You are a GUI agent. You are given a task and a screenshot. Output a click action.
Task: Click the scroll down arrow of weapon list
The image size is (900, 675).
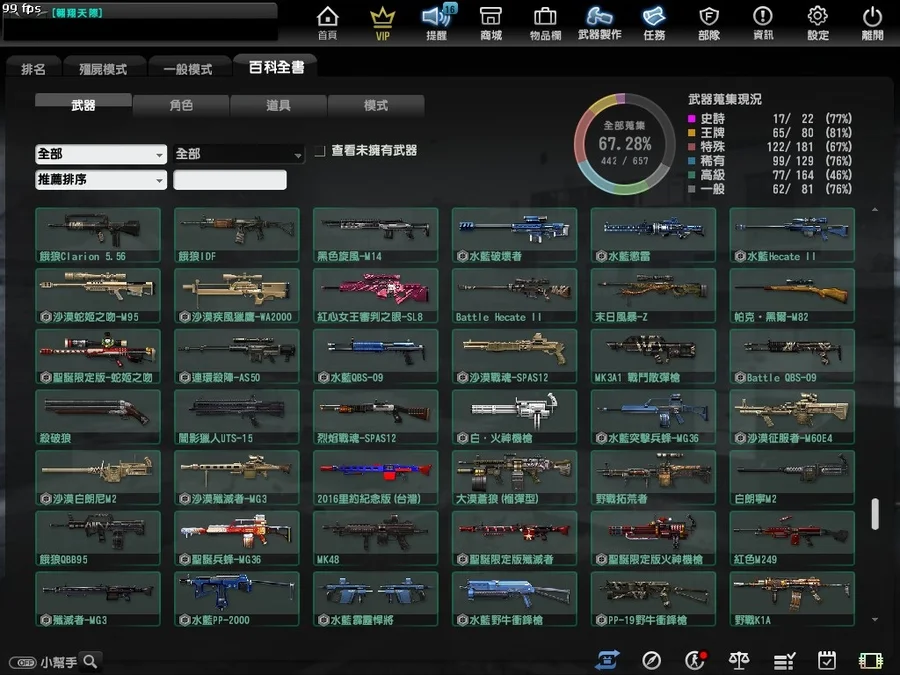click(875, 619)
